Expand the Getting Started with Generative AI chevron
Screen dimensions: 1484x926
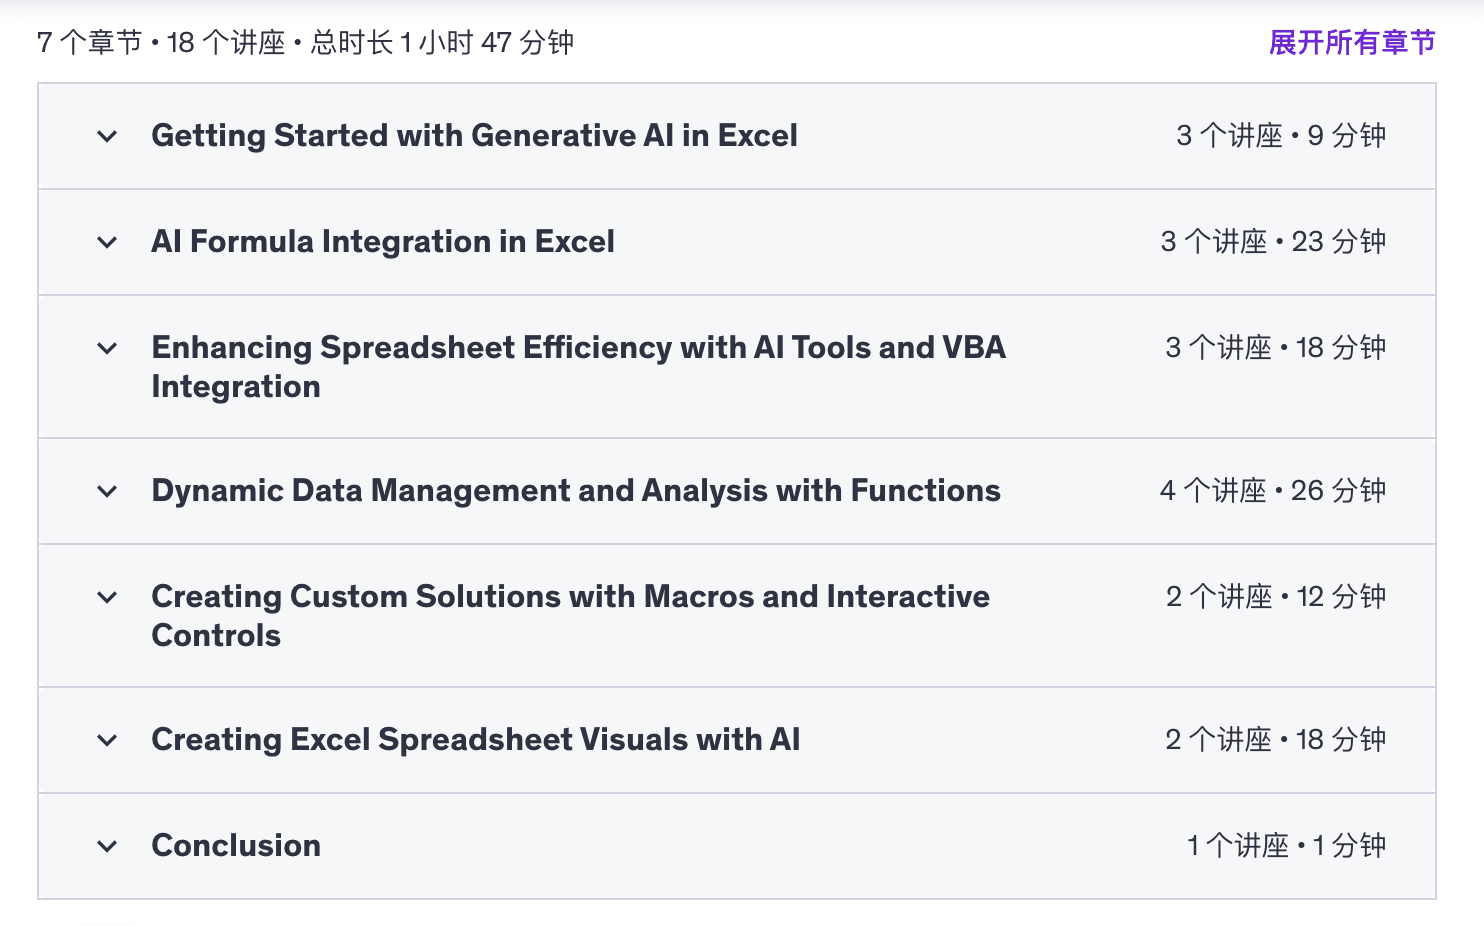(x=107, y=136)
